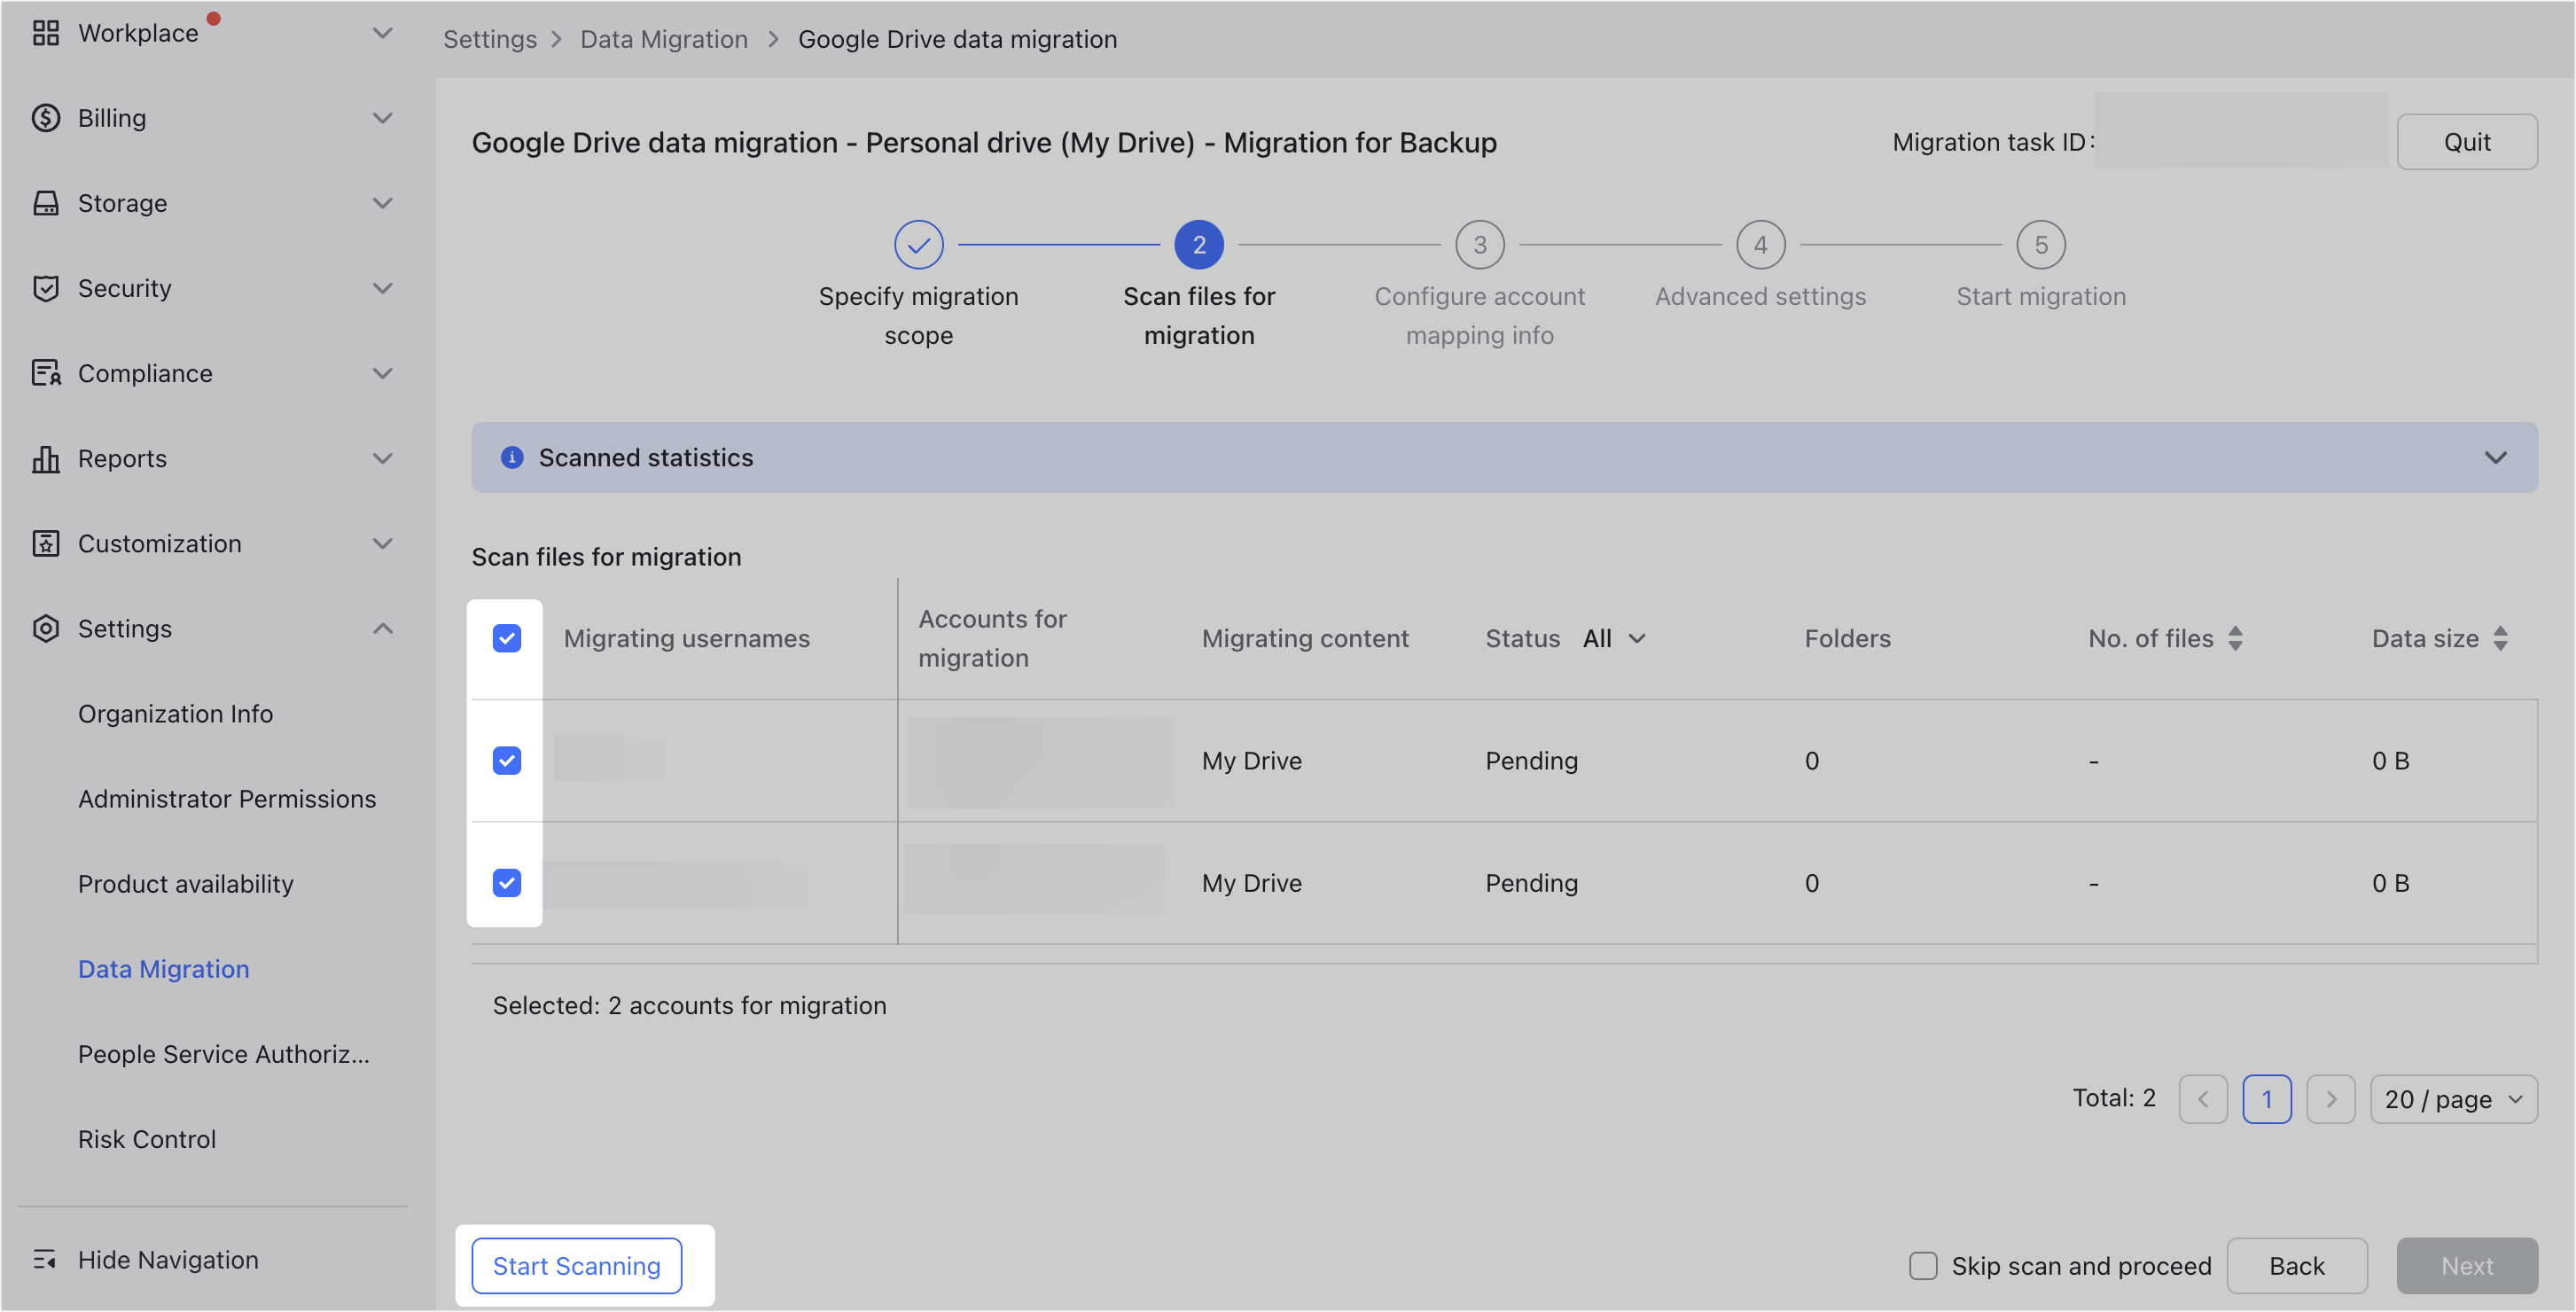The image size is (2576, 1312).
Task: Click the Settings gear icon
Action: 47,628
